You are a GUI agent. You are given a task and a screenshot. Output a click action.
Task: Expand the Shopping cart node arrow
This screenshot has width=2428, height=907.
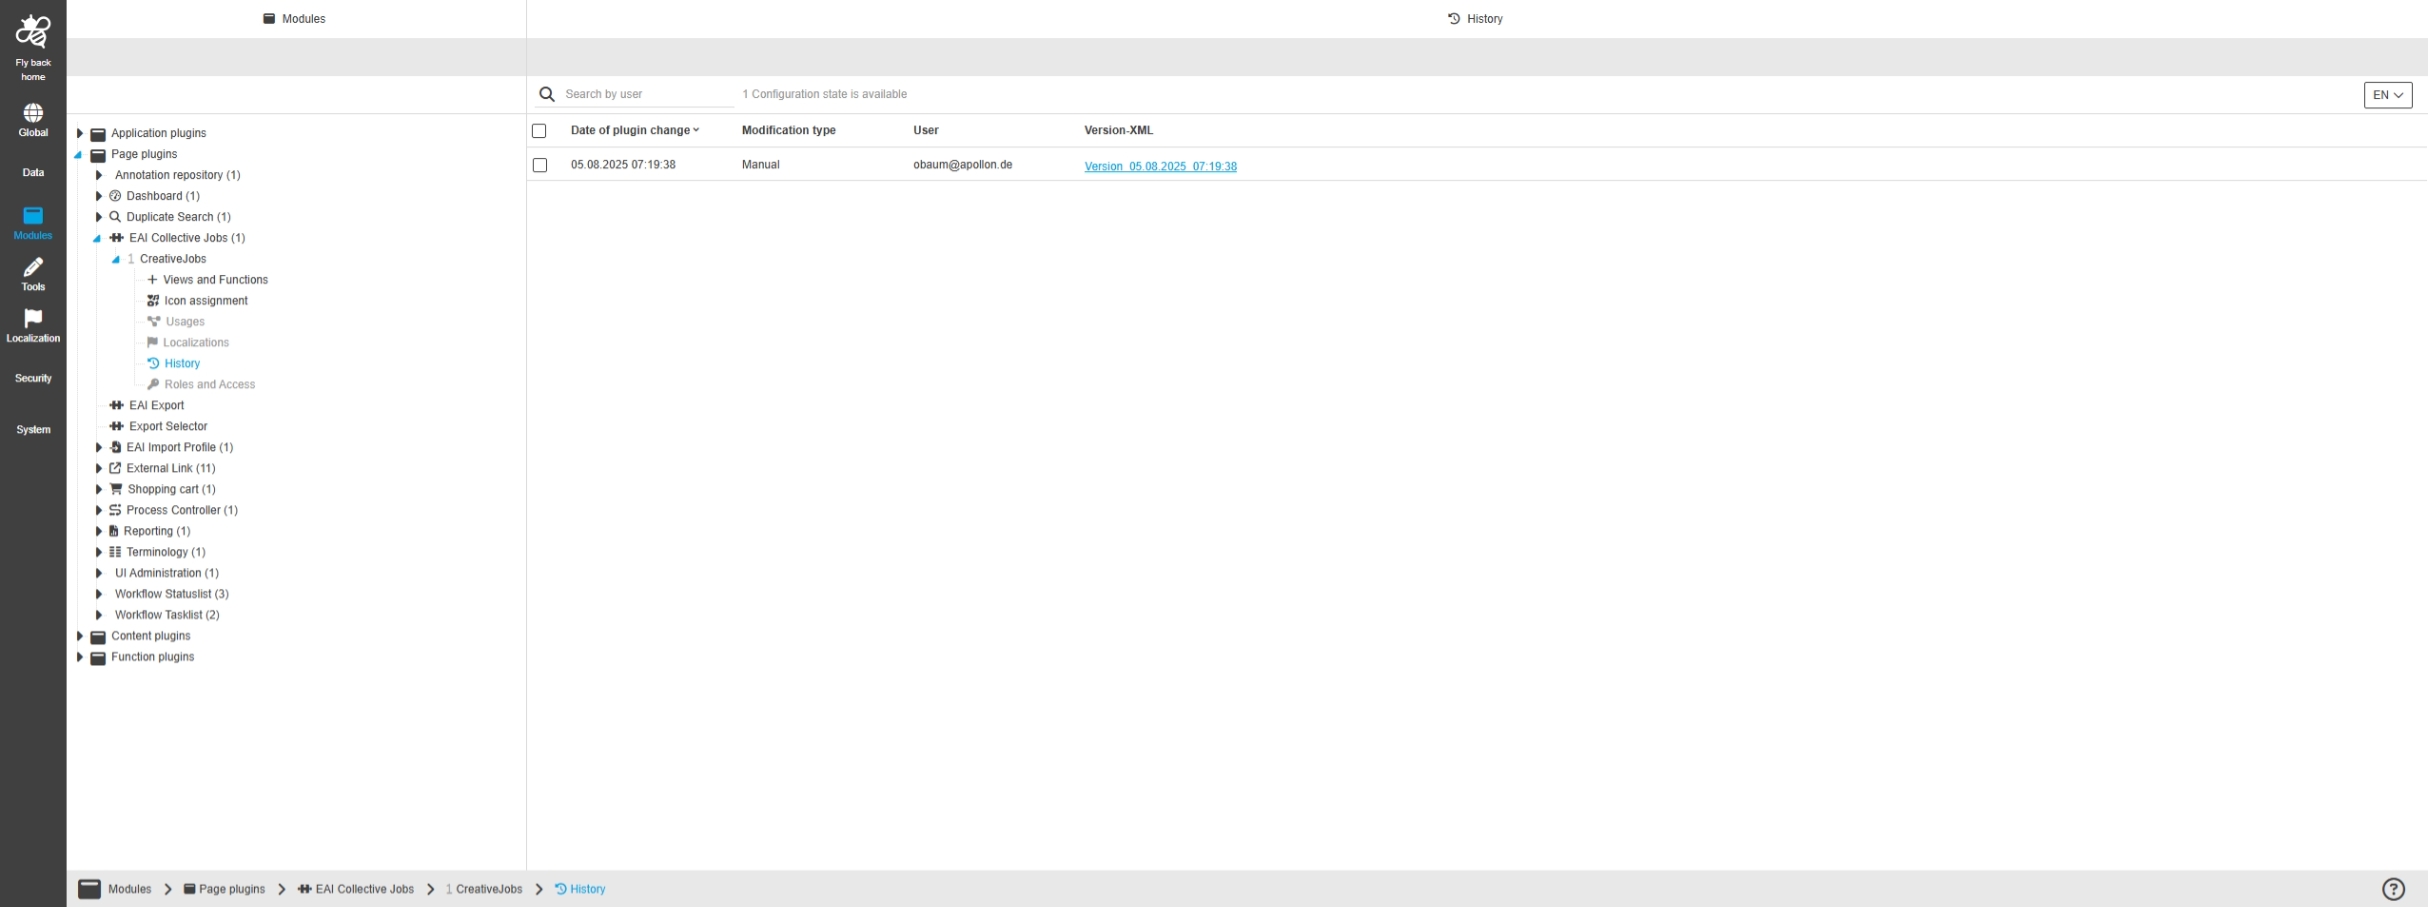(x=99, y=489)
